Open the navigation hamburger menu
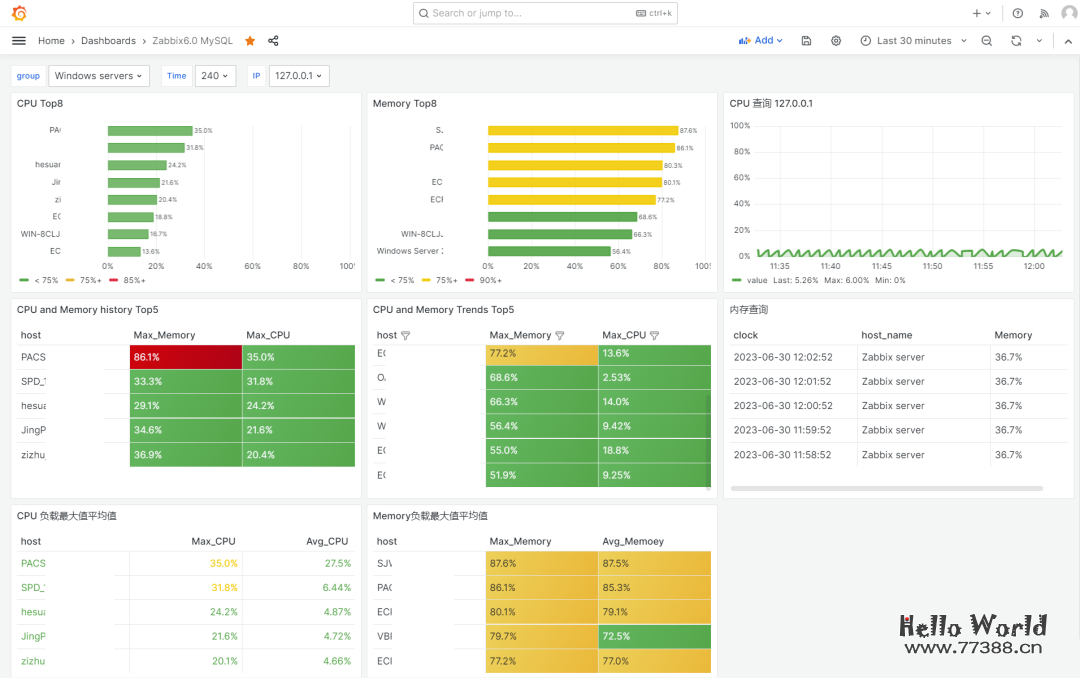 click(x=18, y=40)
